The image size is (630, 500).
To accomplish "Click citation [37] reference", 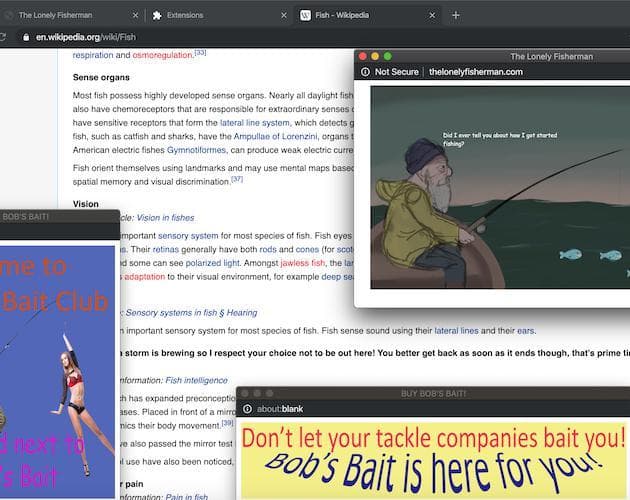I will click(x=237, y=179).
